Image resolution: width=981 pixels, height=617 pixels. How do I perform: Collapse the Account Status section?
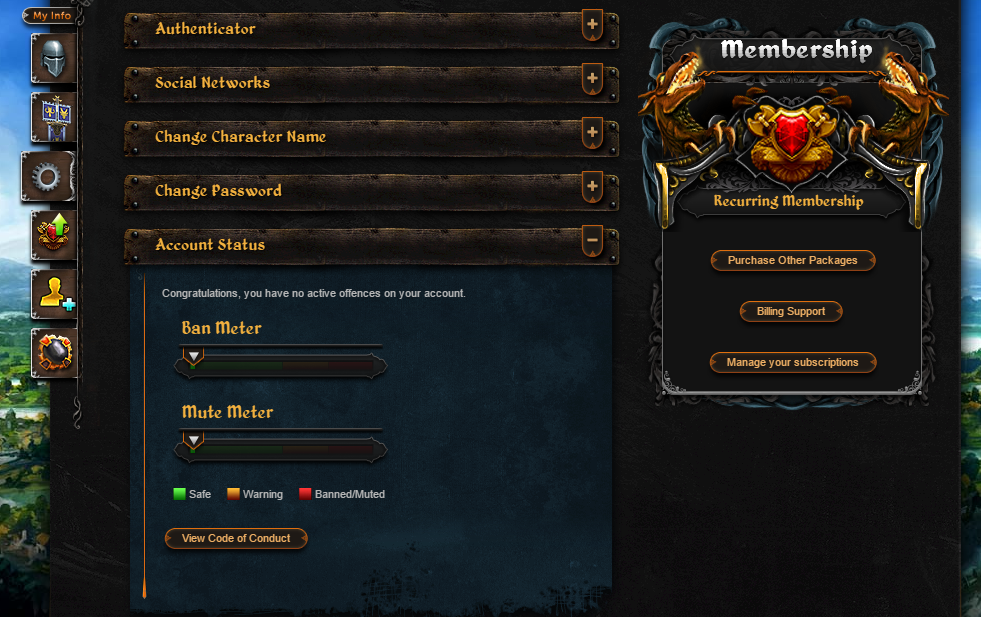[592, 241]
